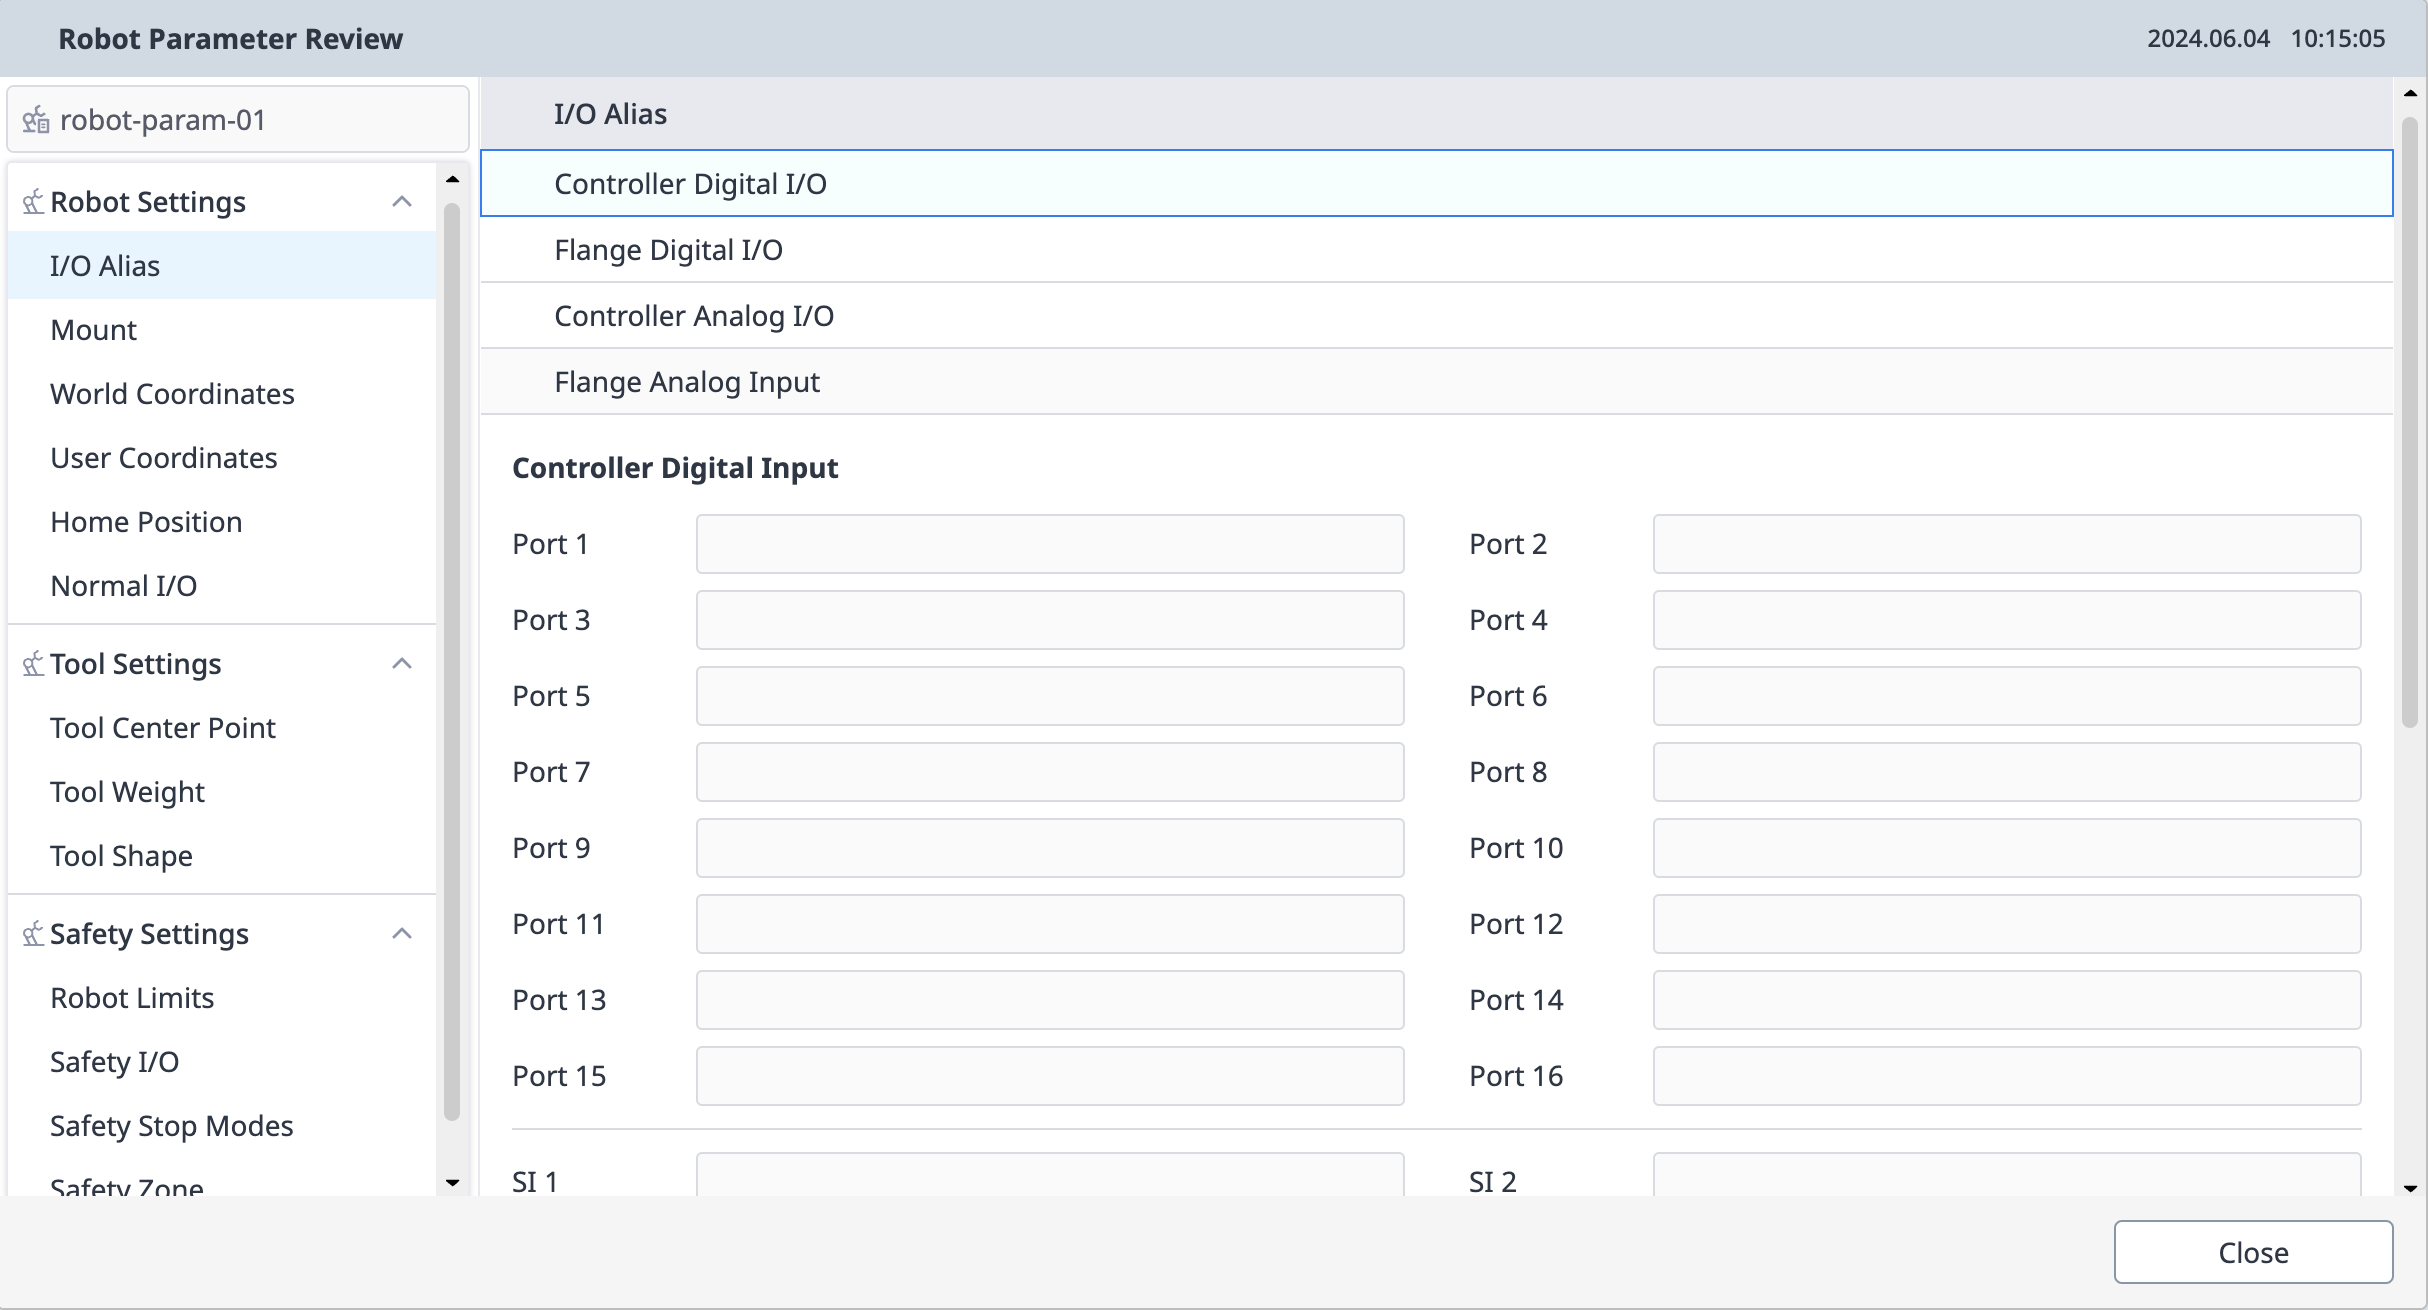Collapse the Robot Settings section chevron
Viewport: 2428px width, 1310px height.
click(x=402, y=202)
